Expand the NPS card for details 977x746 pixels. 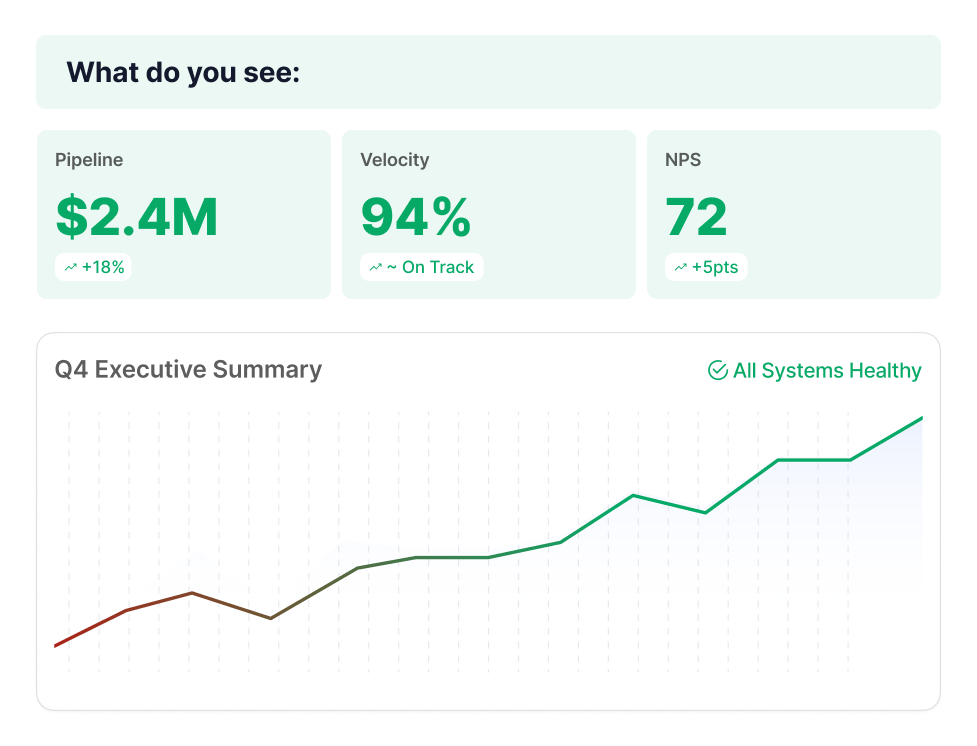(793, 213)
